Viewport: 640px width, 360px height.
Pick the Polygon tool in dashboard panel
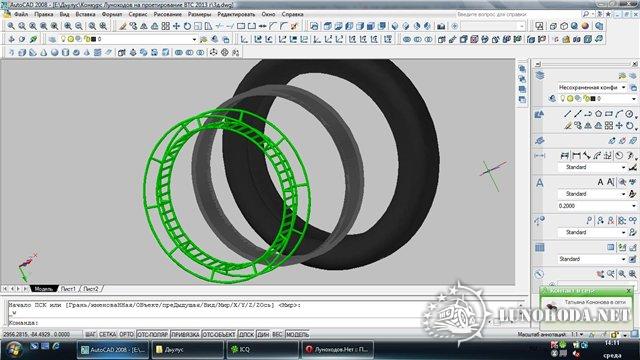coord(598,114)
